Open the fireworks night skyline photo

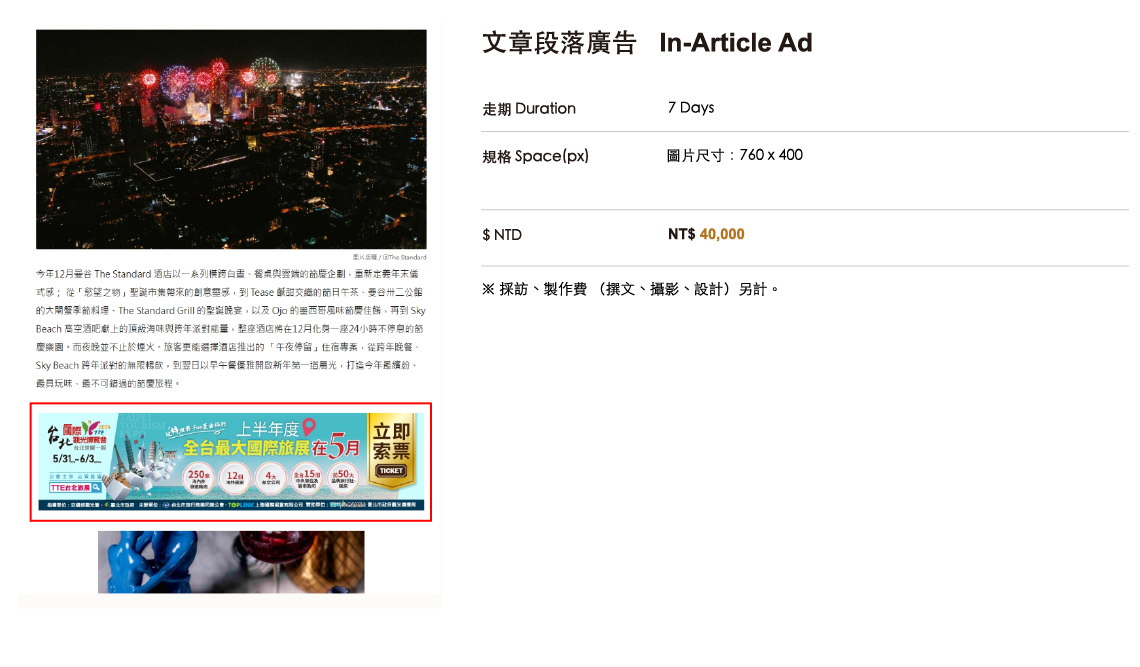click(231, 139)
